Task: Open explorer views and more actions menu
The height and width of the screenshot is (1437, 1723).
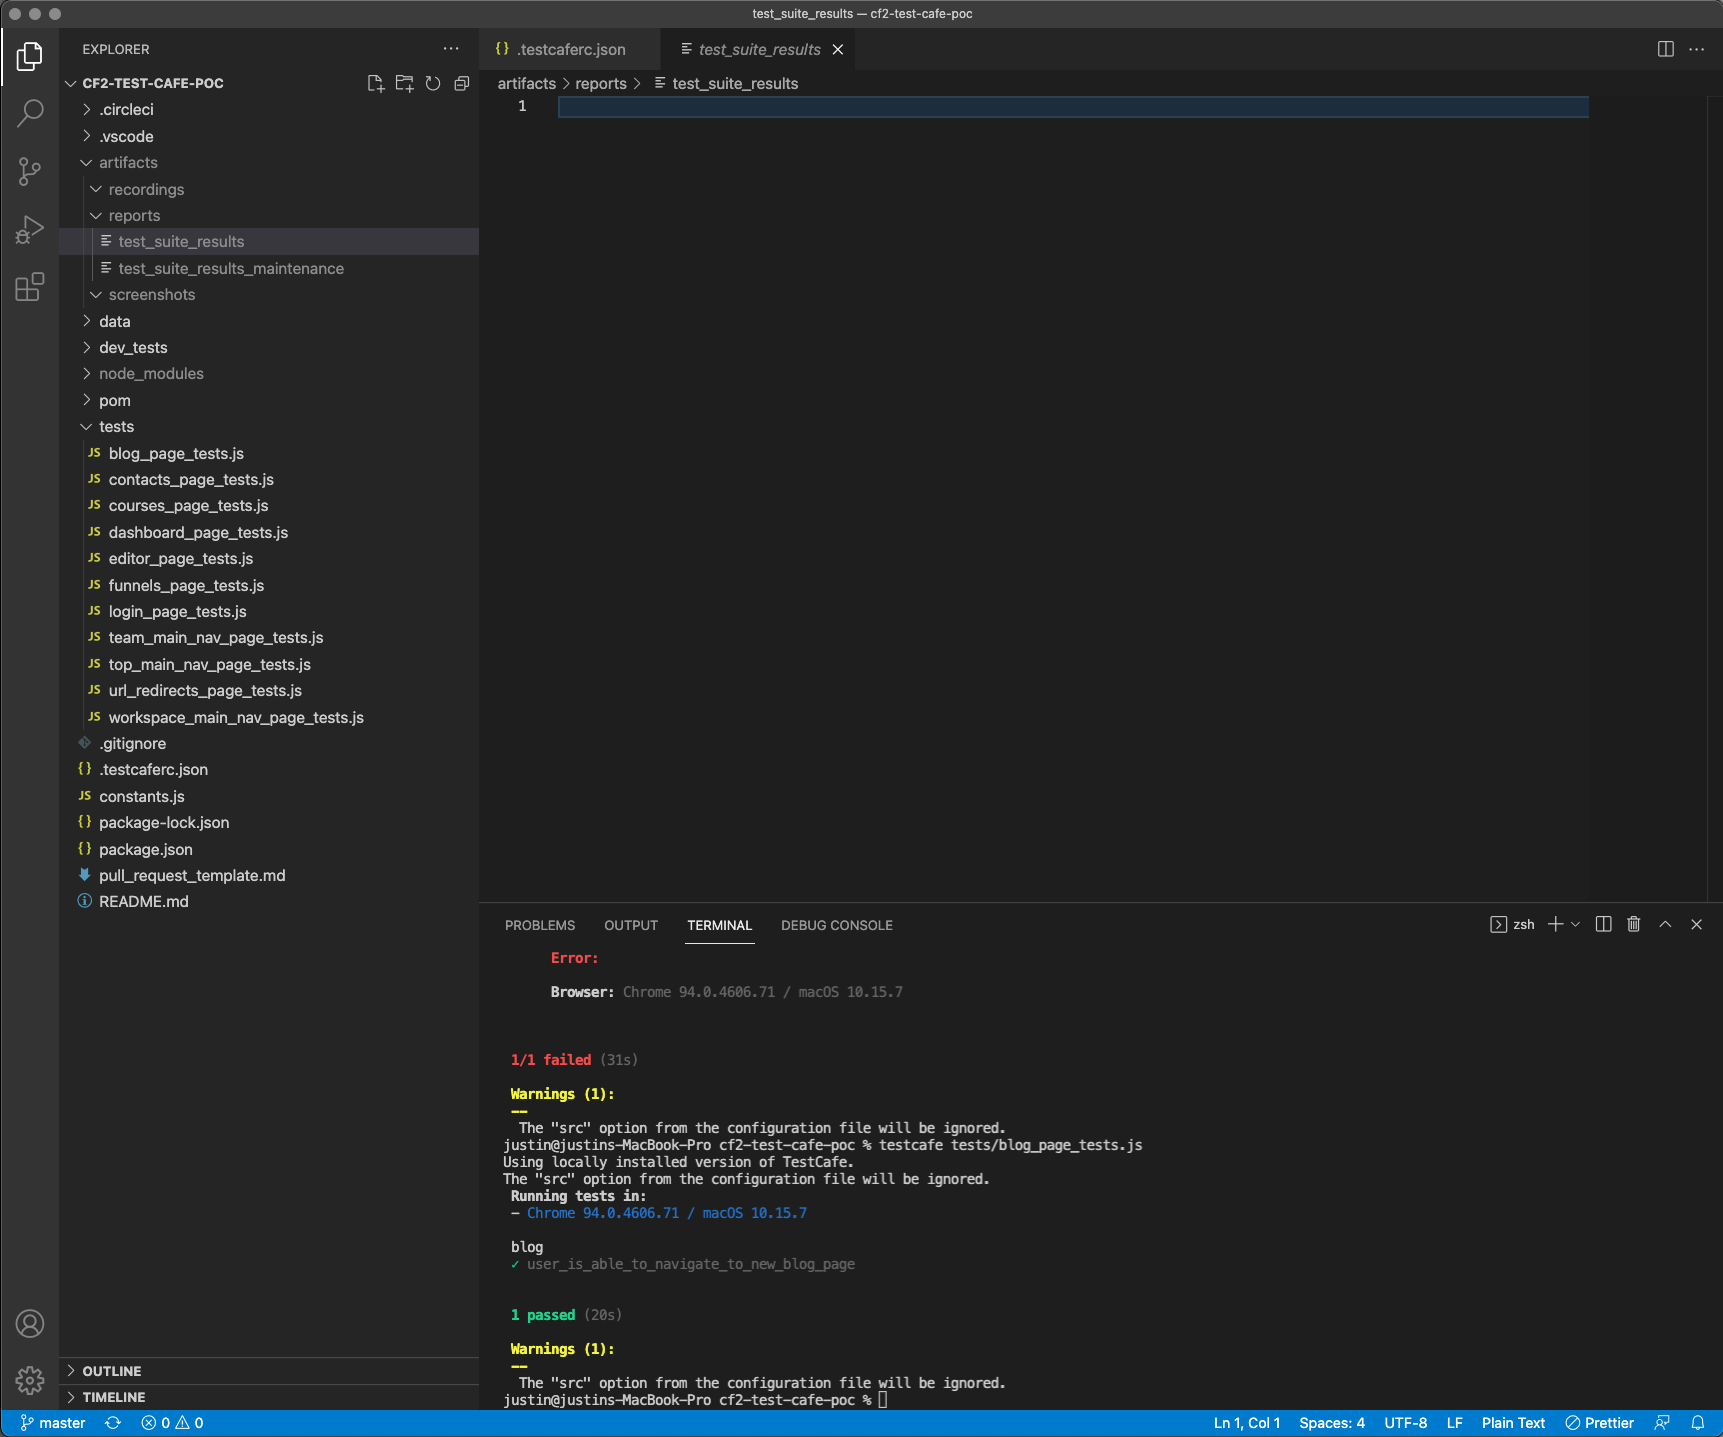Action: [452, 49]
